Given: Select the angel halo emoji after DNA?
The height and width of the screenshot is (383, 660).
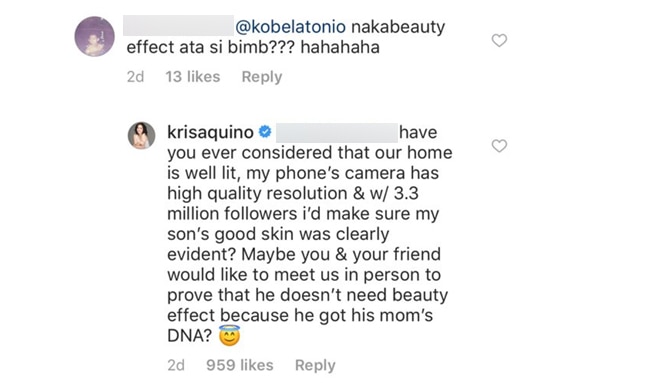Looking at the screenshot, I should coord(229,335).
